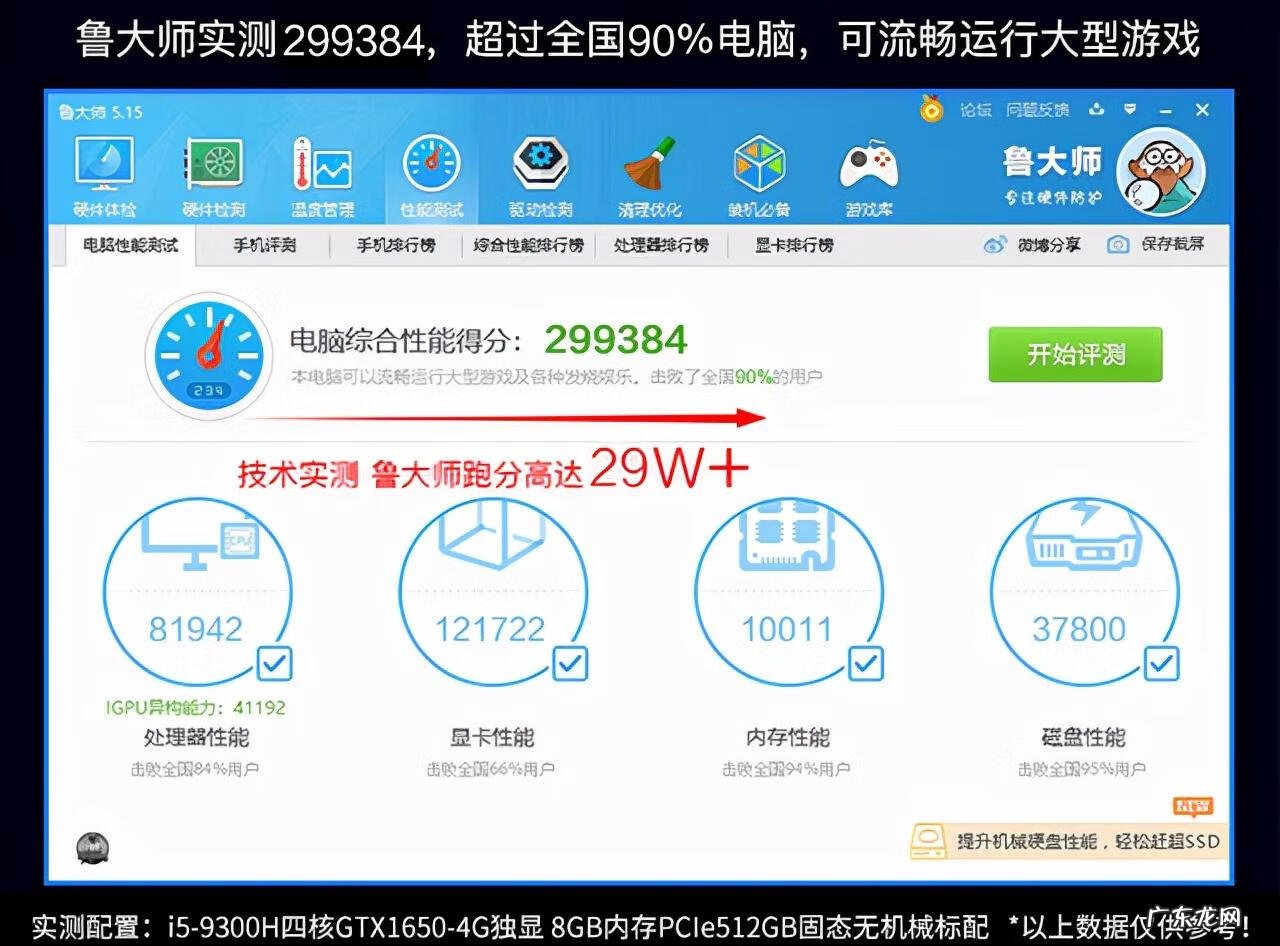Click the overall score value 299384
1280x946 pixels.
point(616,340)
